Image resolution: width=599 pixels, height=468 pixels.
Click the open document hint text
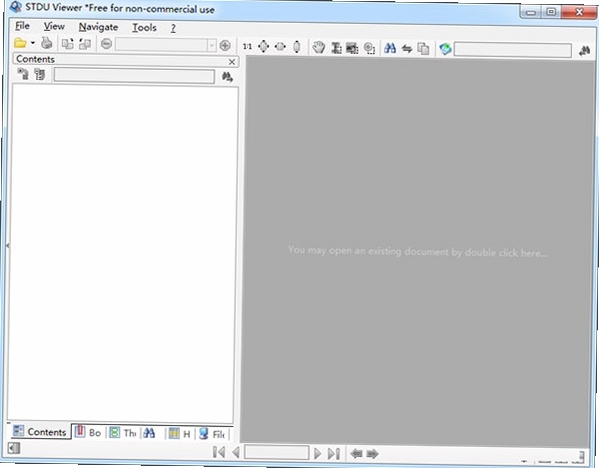click(418, 251)
